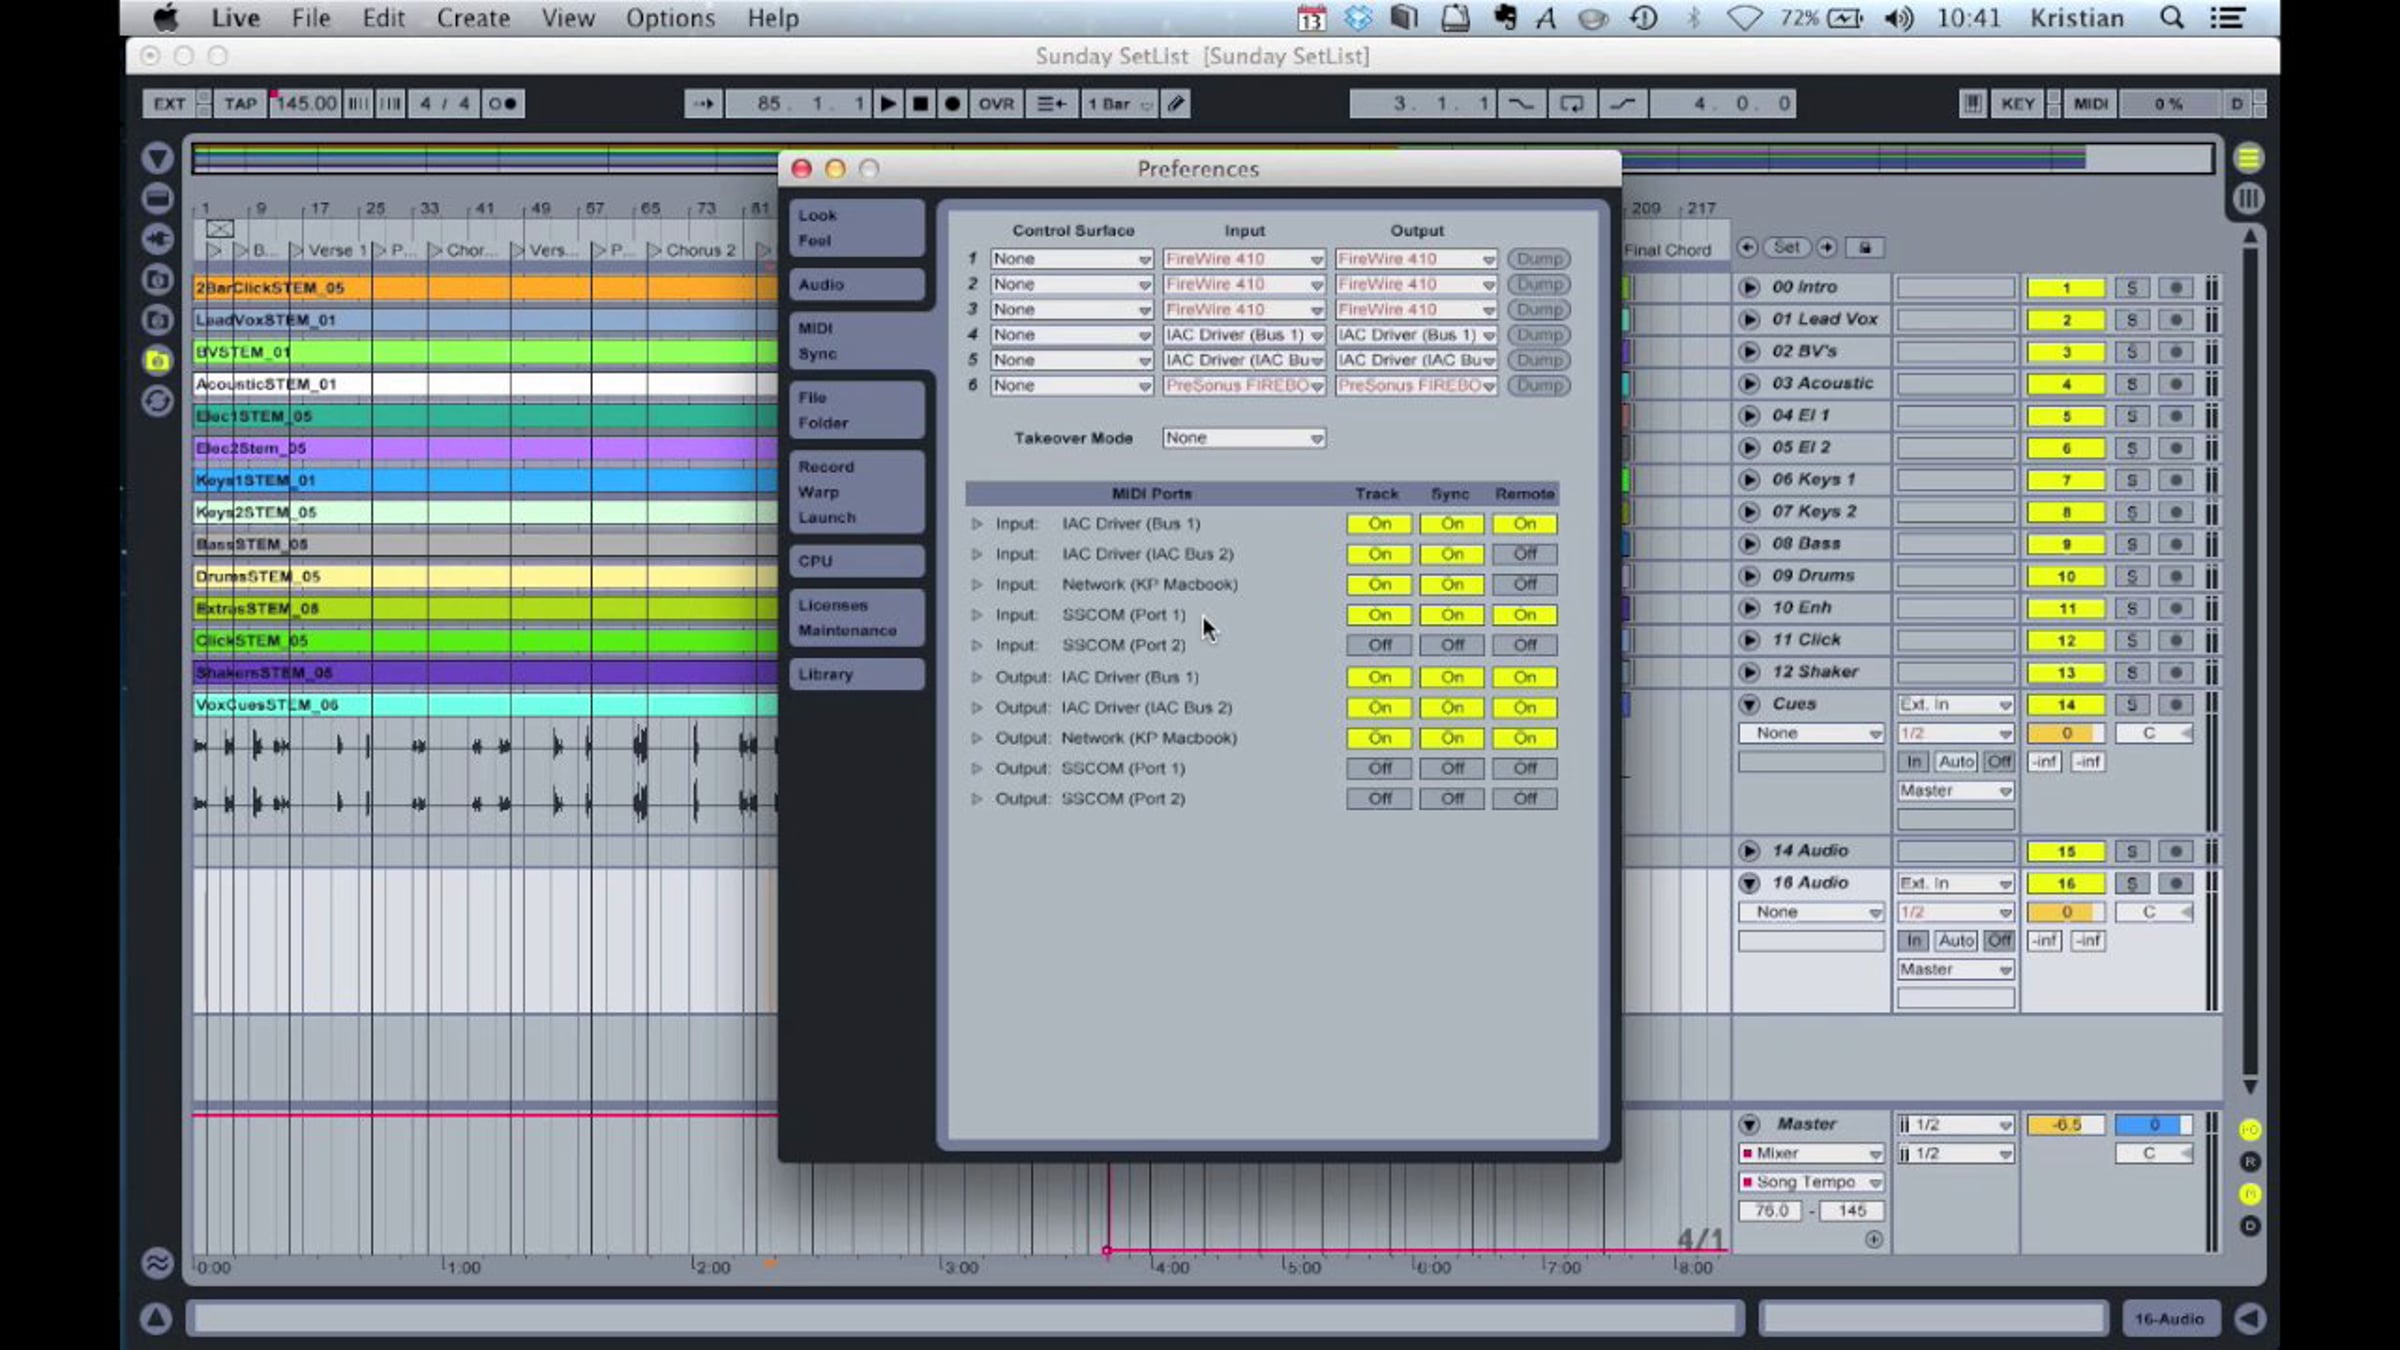Arm the 01 Lead Vox track
The width and height of the screenshot is (2400, 1350).
point(2175,320)
